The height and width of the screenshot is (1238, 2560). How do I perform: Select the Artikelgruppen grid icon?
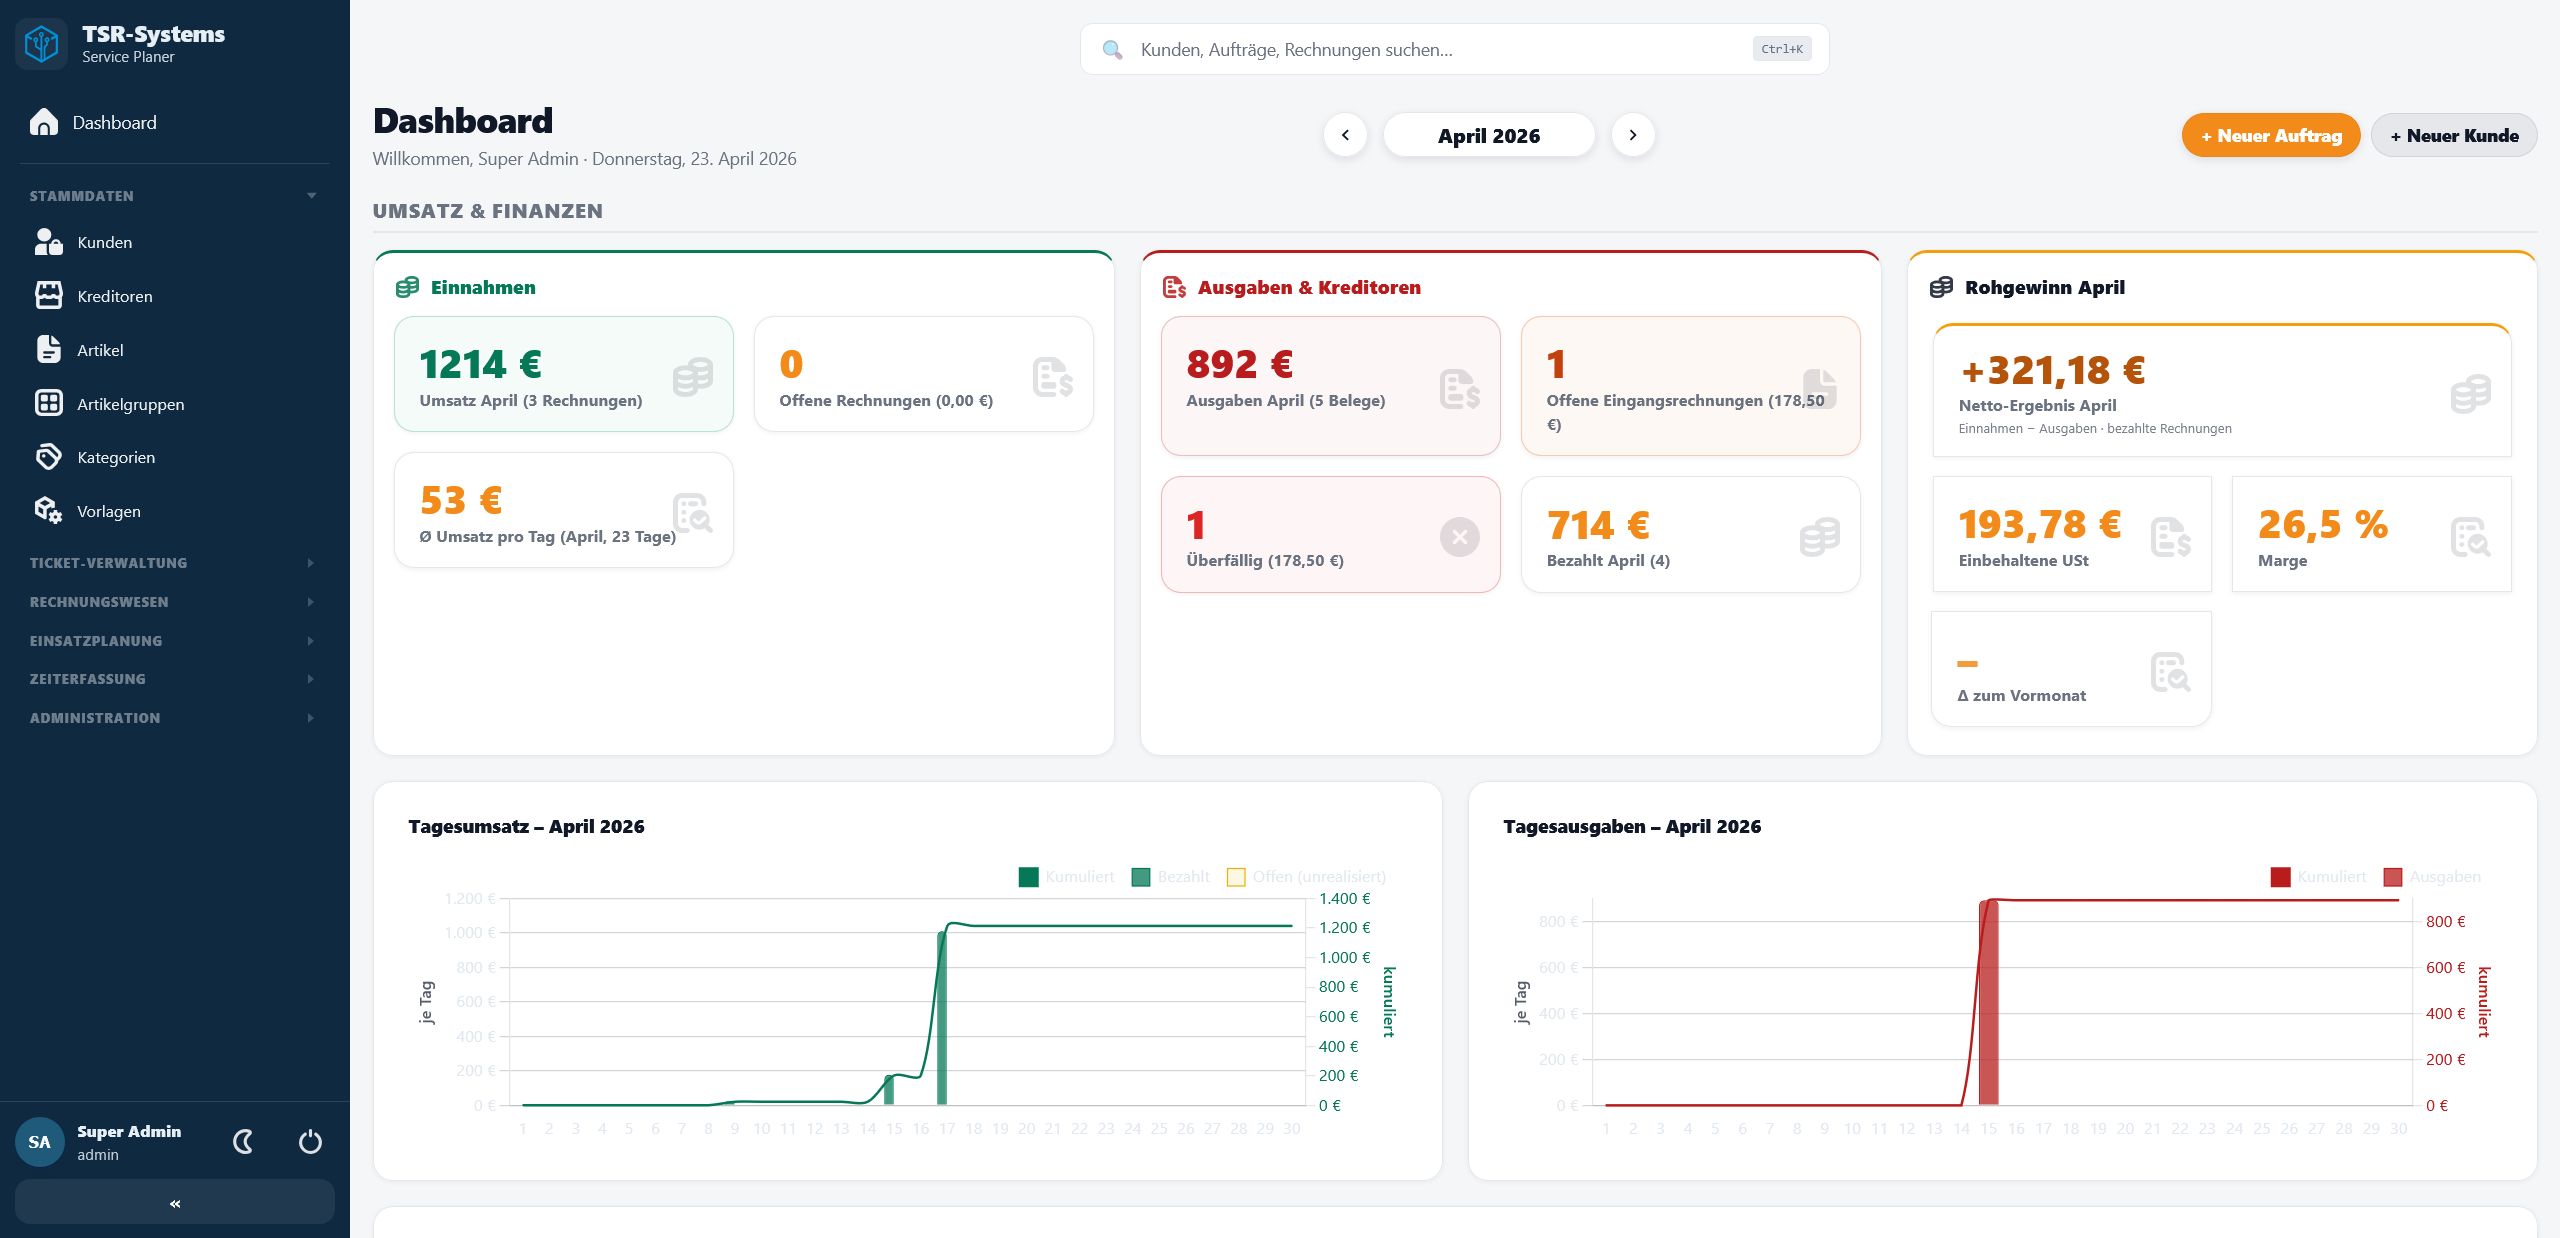point(49,403)
